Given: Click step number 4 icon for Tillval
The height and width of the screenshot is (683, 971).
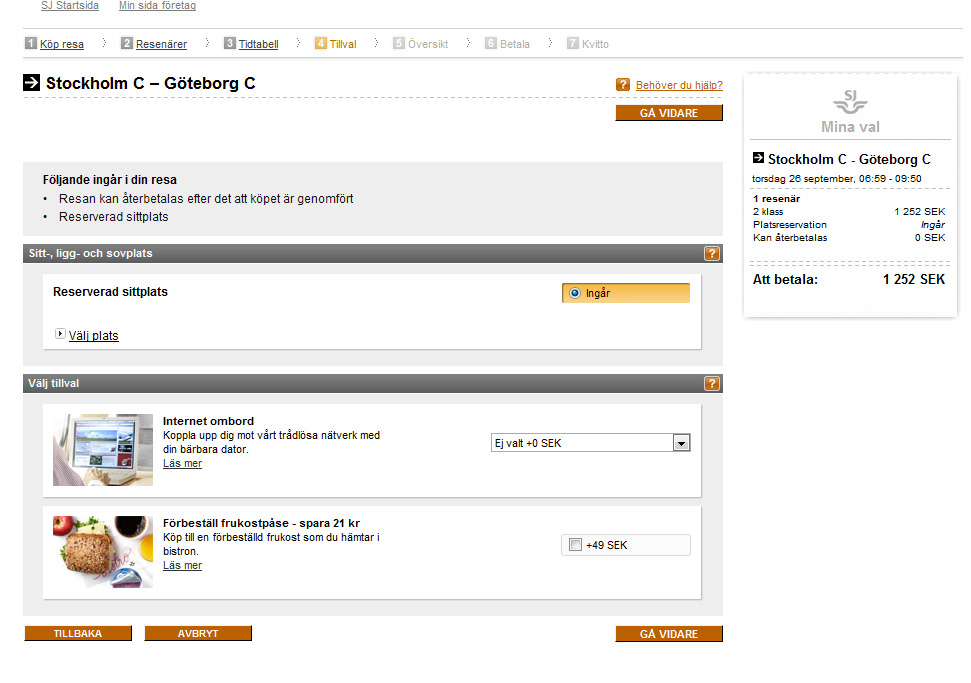Looking at the screenshot, I should (x=320, y=43).
